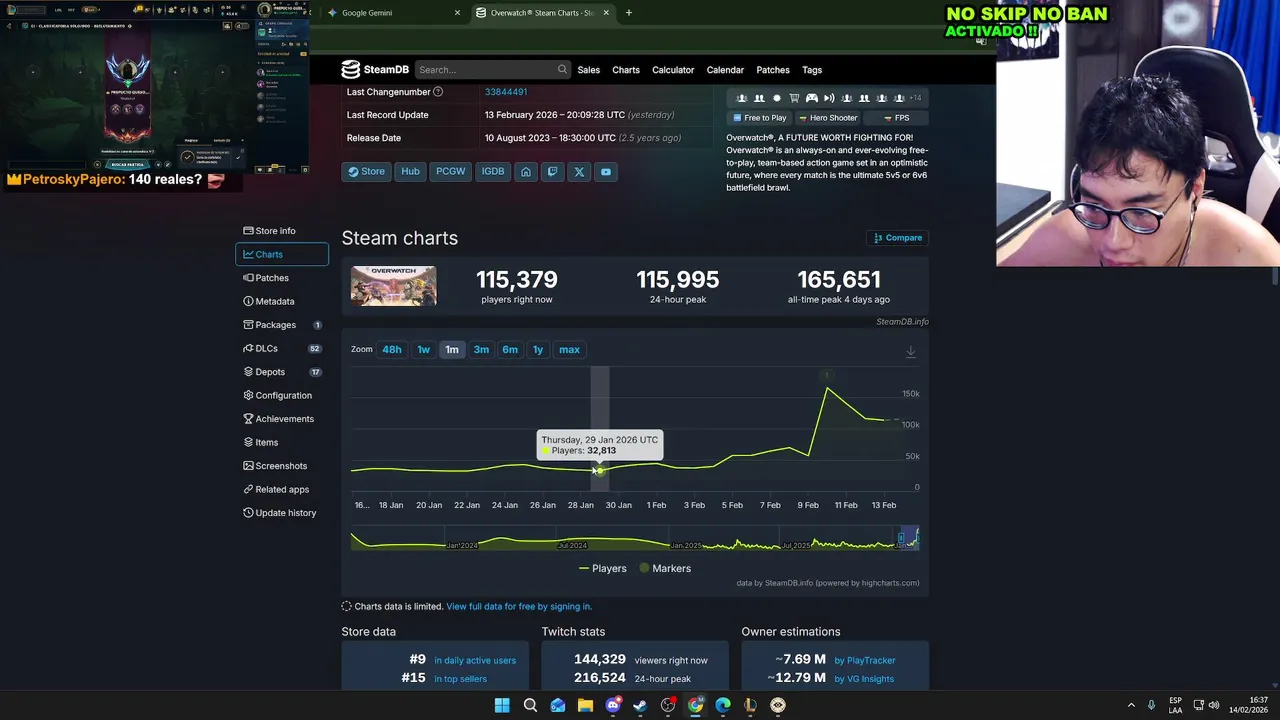Open Configuration in the sidebar
This screenshot has height=720, width=1280.
click(282, 395)
